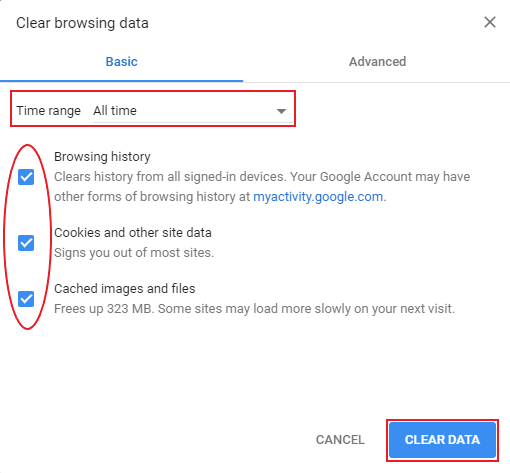
Task: Click the 'Cached images and files' title
Action: [125, 289]
